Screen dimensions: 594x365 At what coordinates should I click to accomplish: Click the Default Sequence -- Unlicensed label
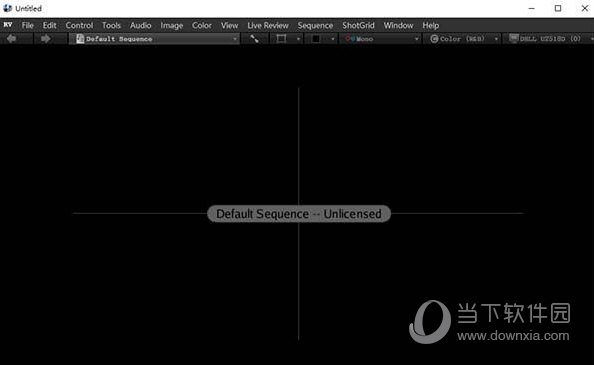pyautogui.click(x=299, y=214)
